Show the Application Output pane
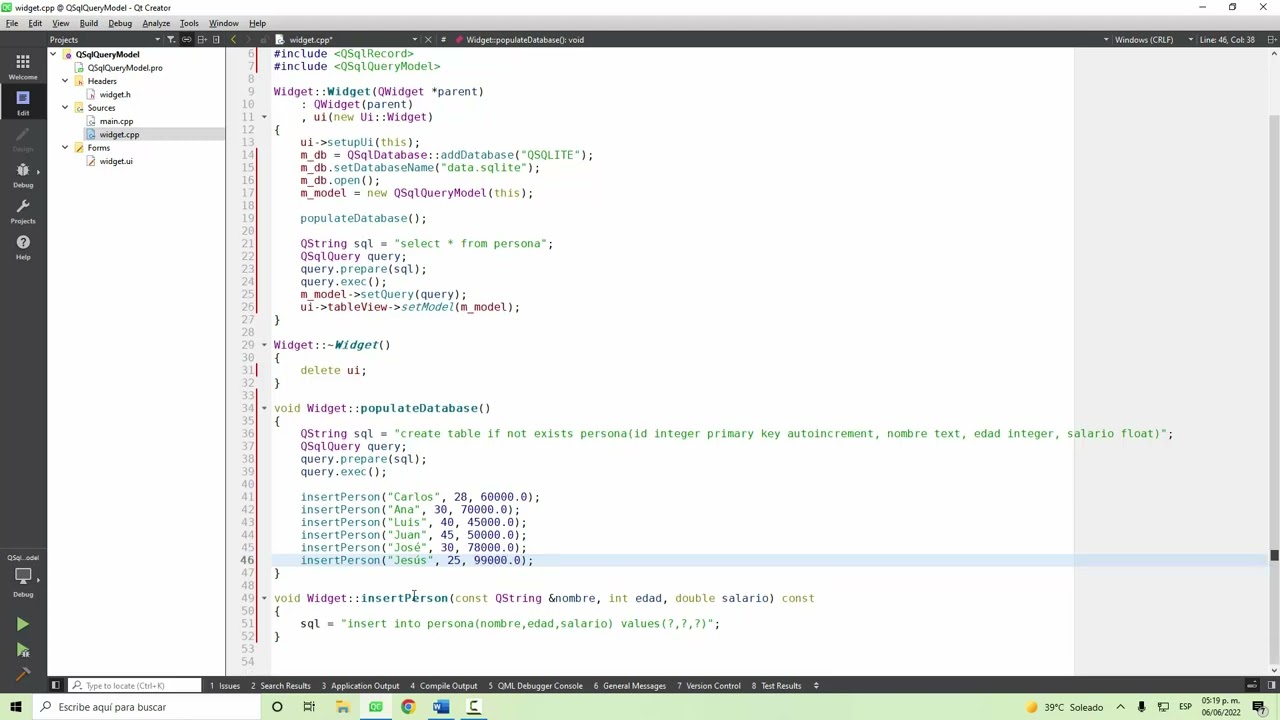 pos(361,686)
